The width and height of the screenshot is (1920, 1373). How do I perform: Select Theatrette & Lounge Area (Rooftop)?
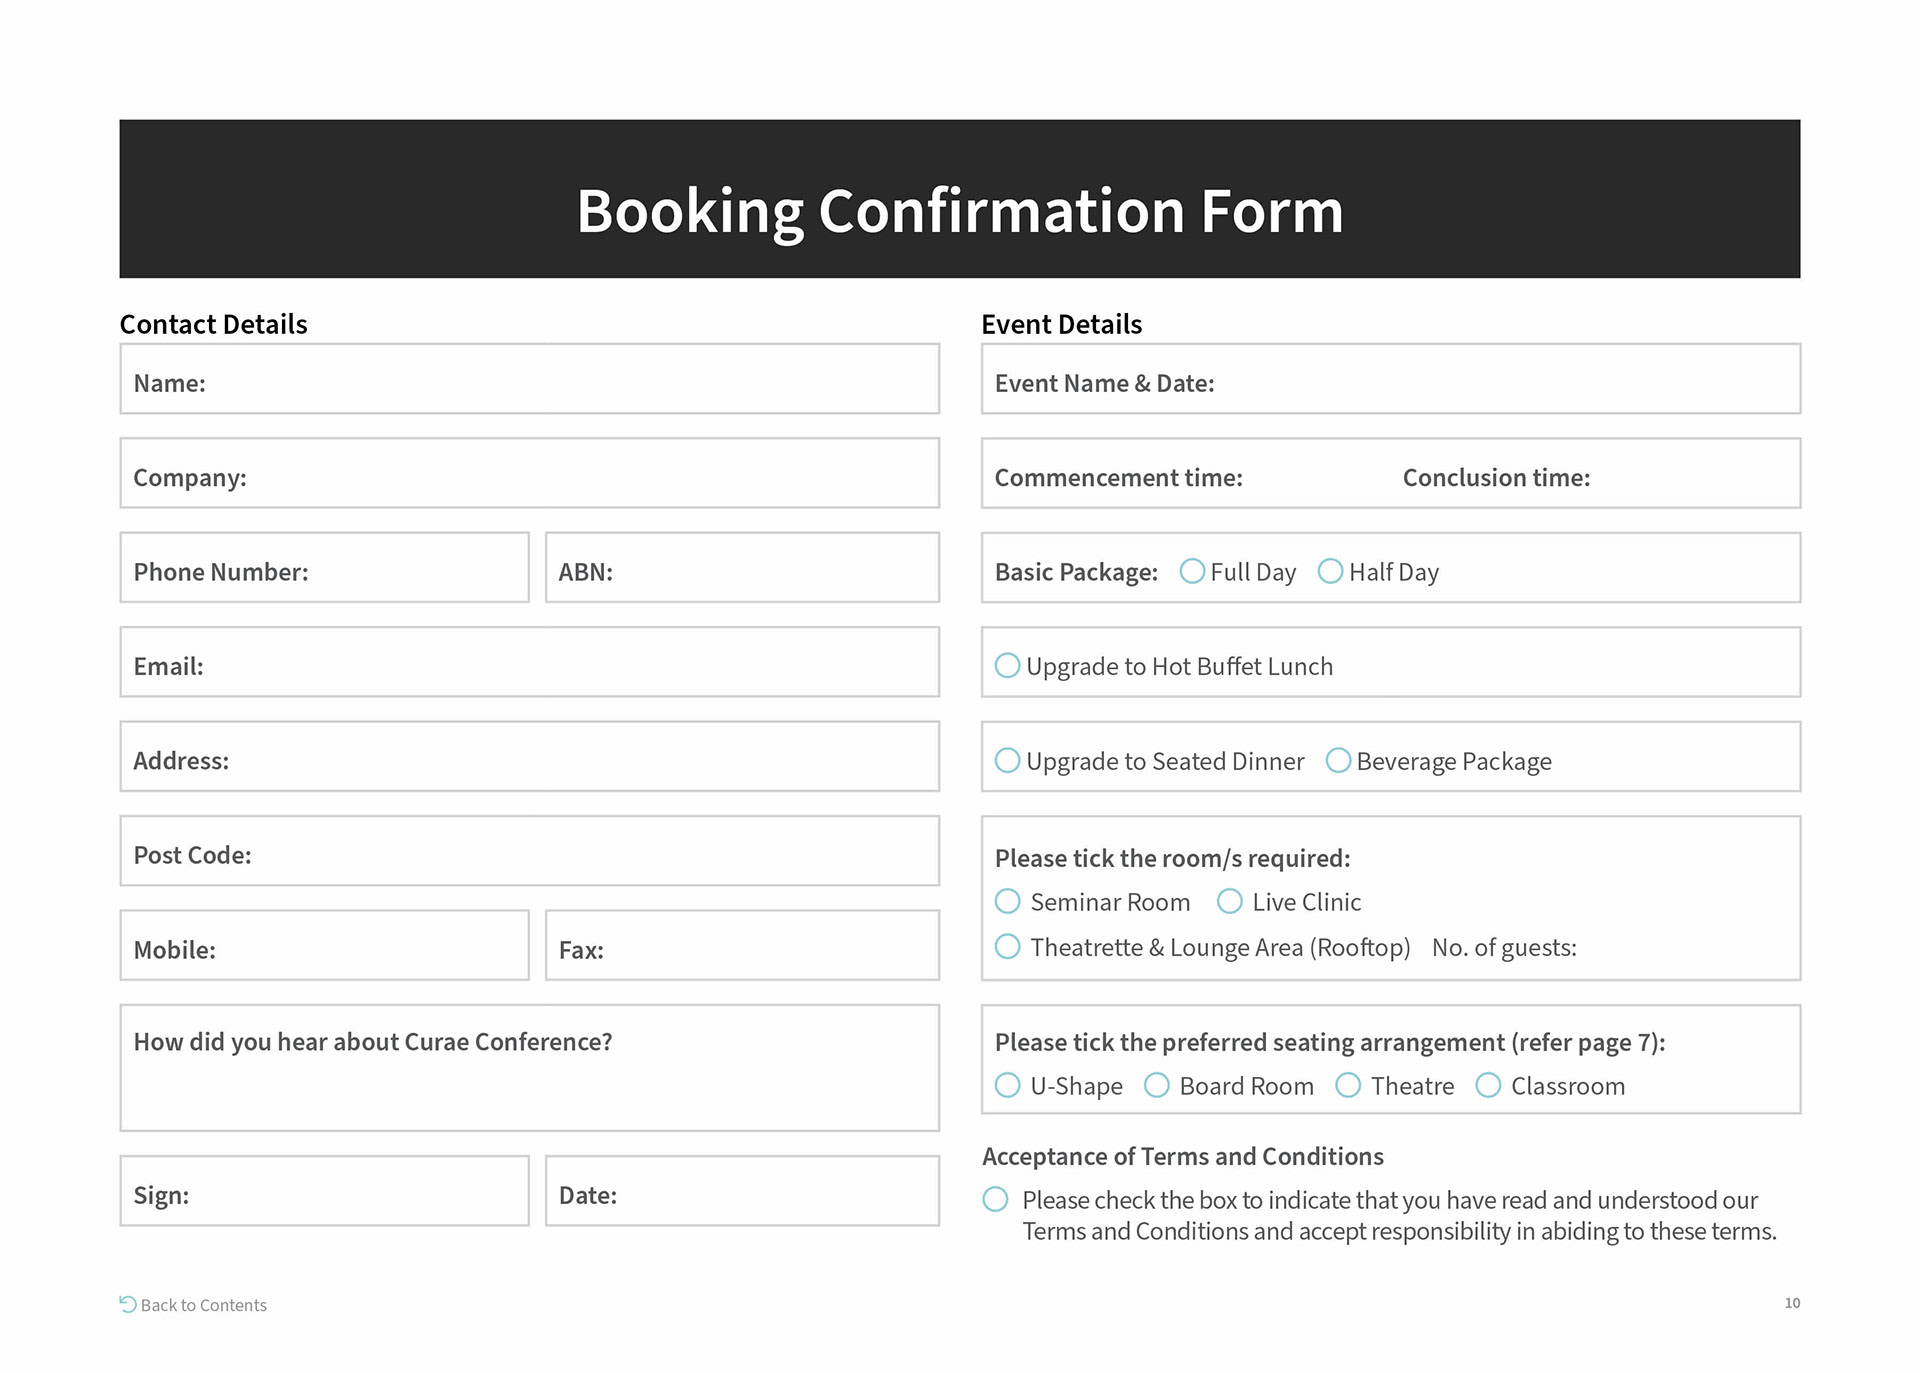[1007, 946]
